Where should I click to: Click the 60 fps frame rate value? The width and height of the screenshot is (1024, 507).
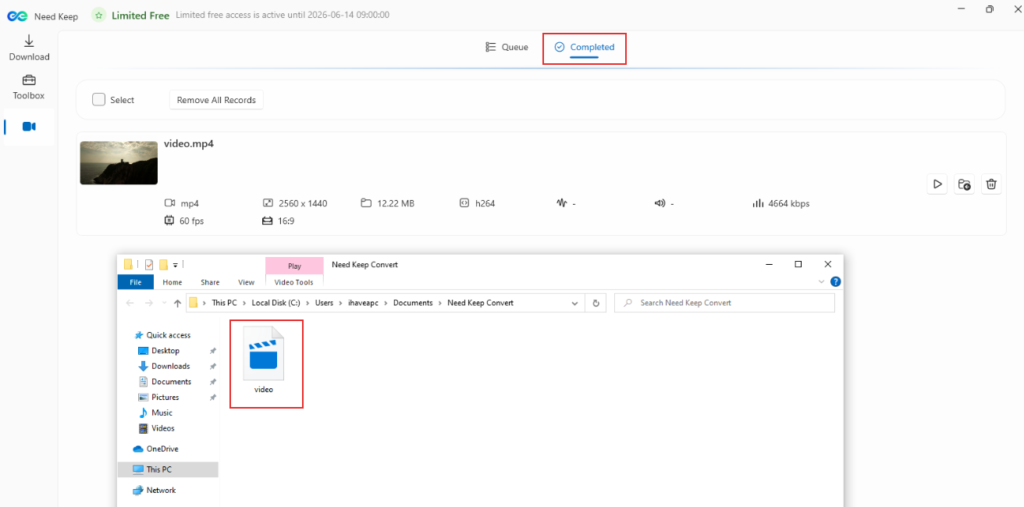[192, 221]
